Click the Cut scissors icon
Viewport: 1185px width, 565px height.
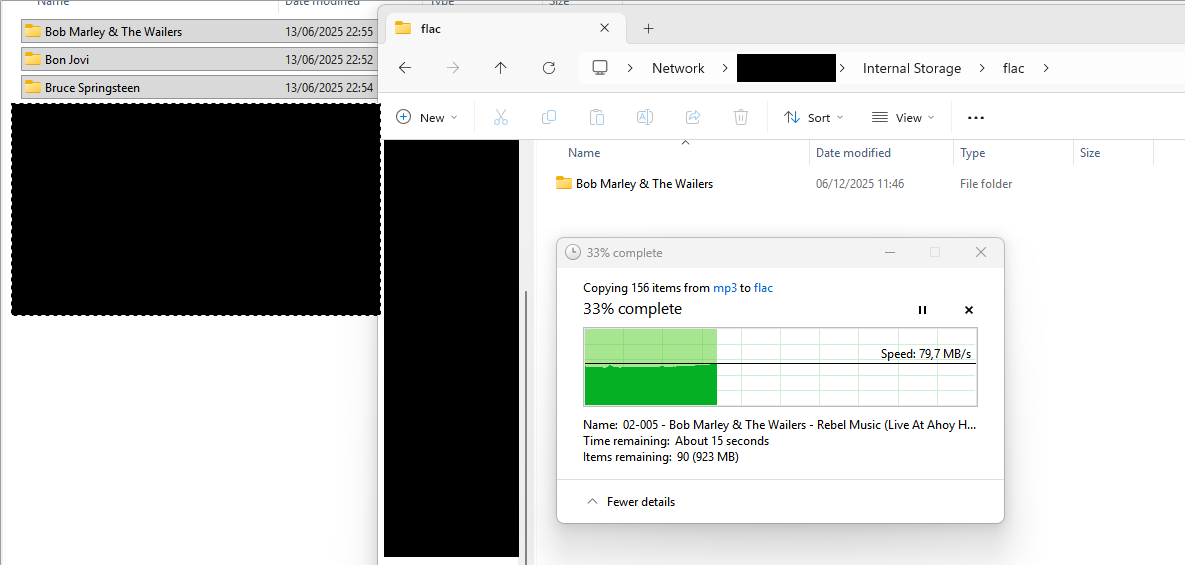click(x=501, y=117)
